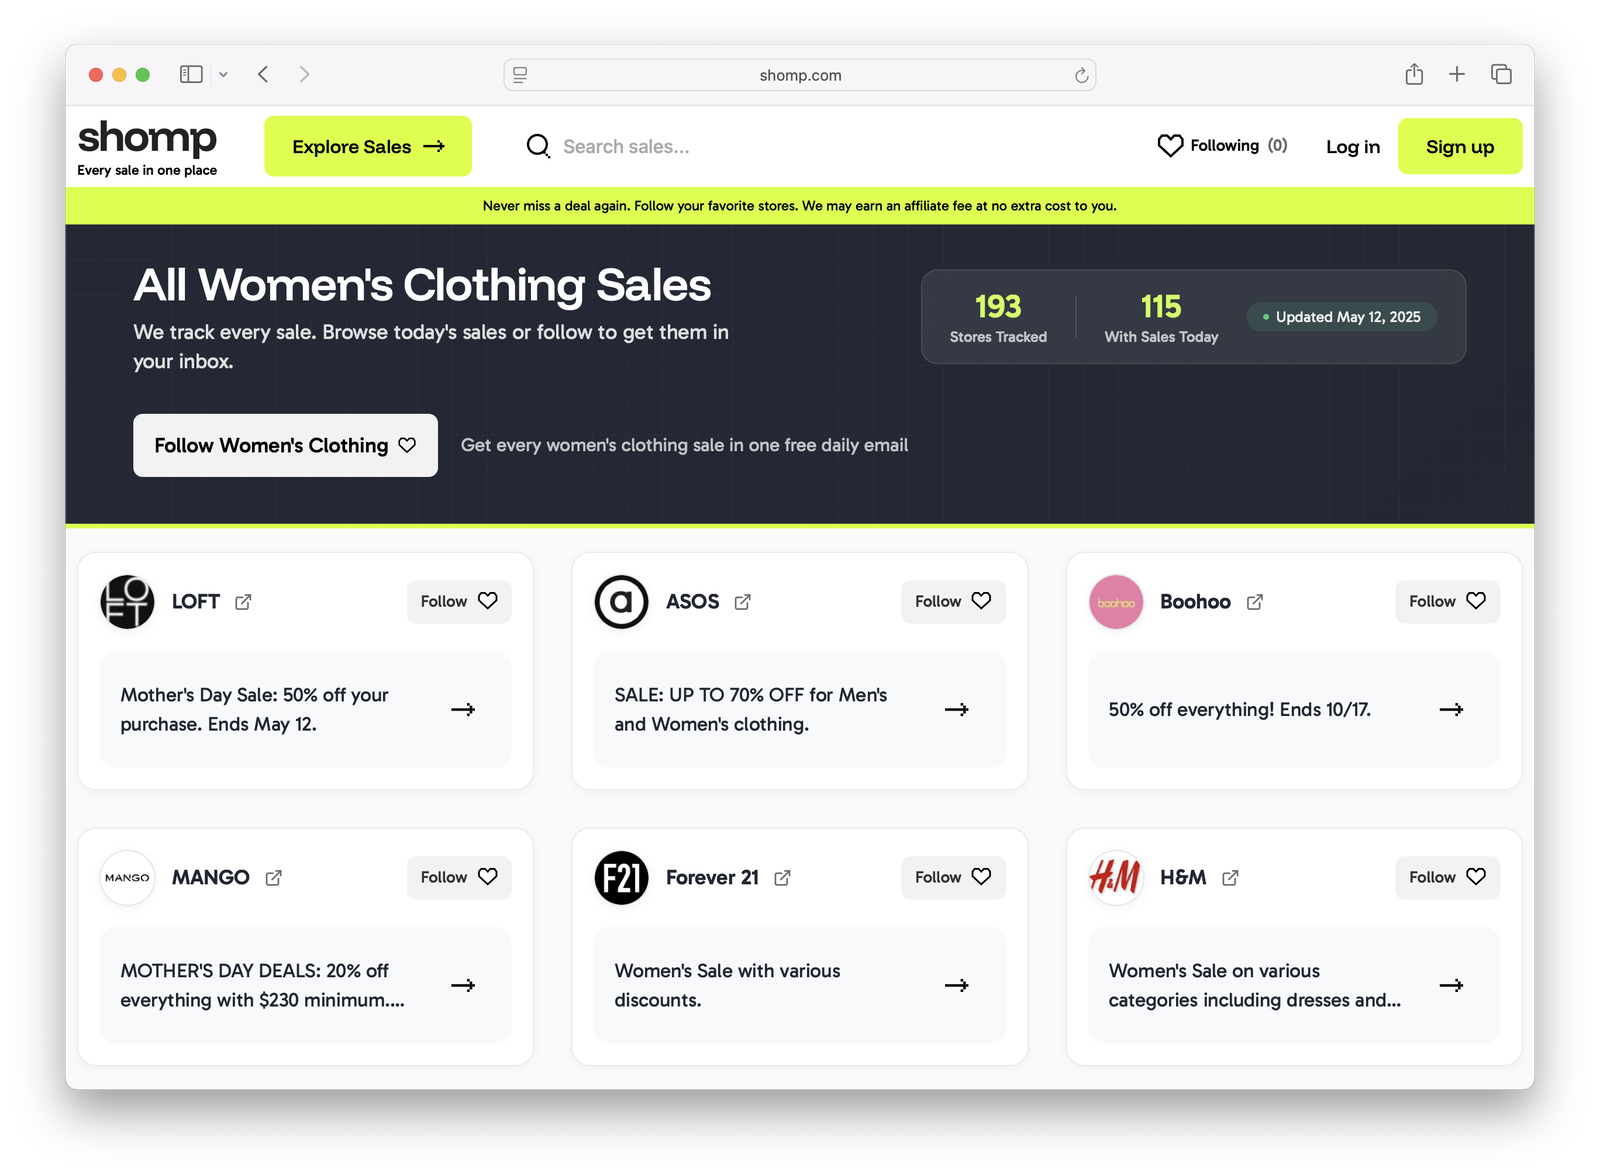1600x1176 pixels.
Task: Open the sidebar options dropdown chevron
Action: [223, 75]
